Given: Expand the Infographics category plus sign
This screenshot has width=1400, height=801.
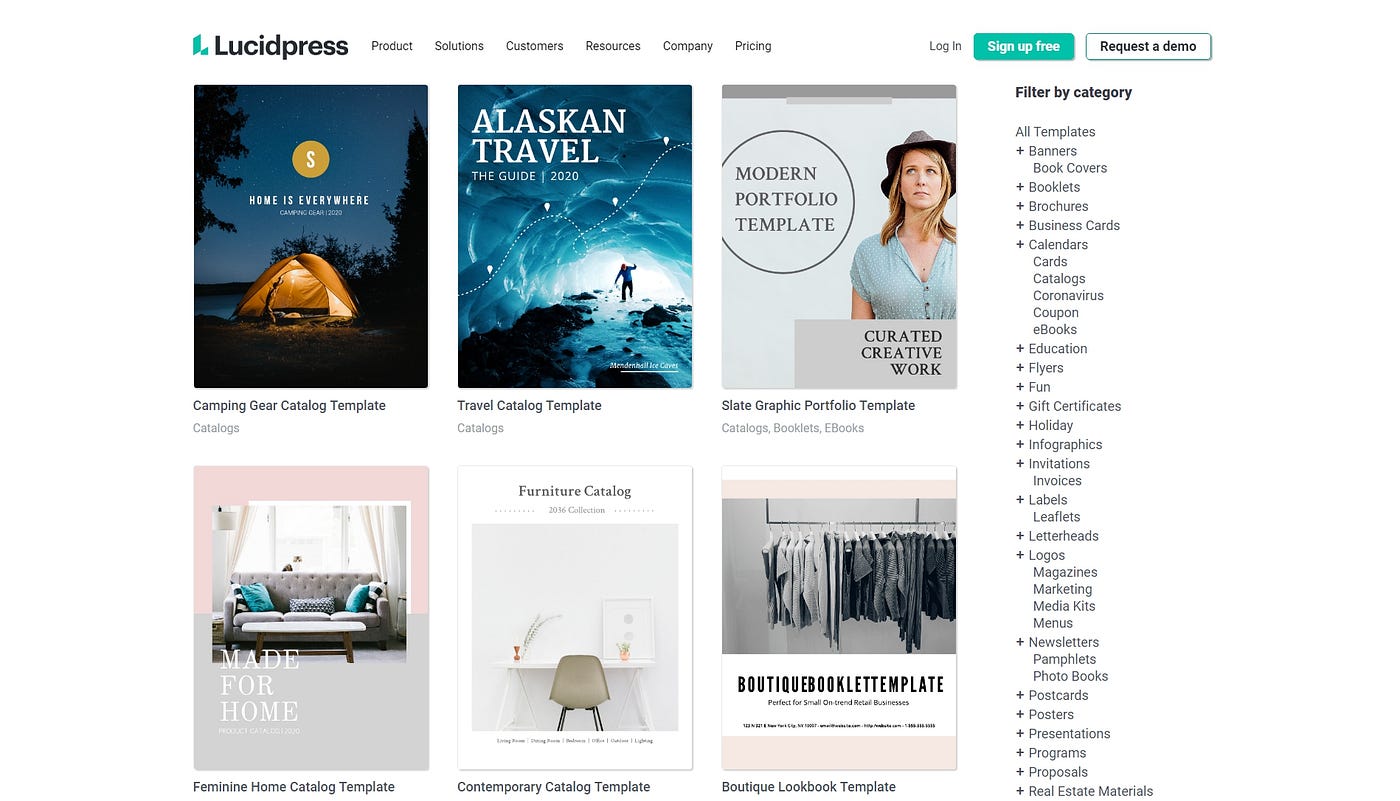Looking at the screenshot, I should [x=1020, y=444].
